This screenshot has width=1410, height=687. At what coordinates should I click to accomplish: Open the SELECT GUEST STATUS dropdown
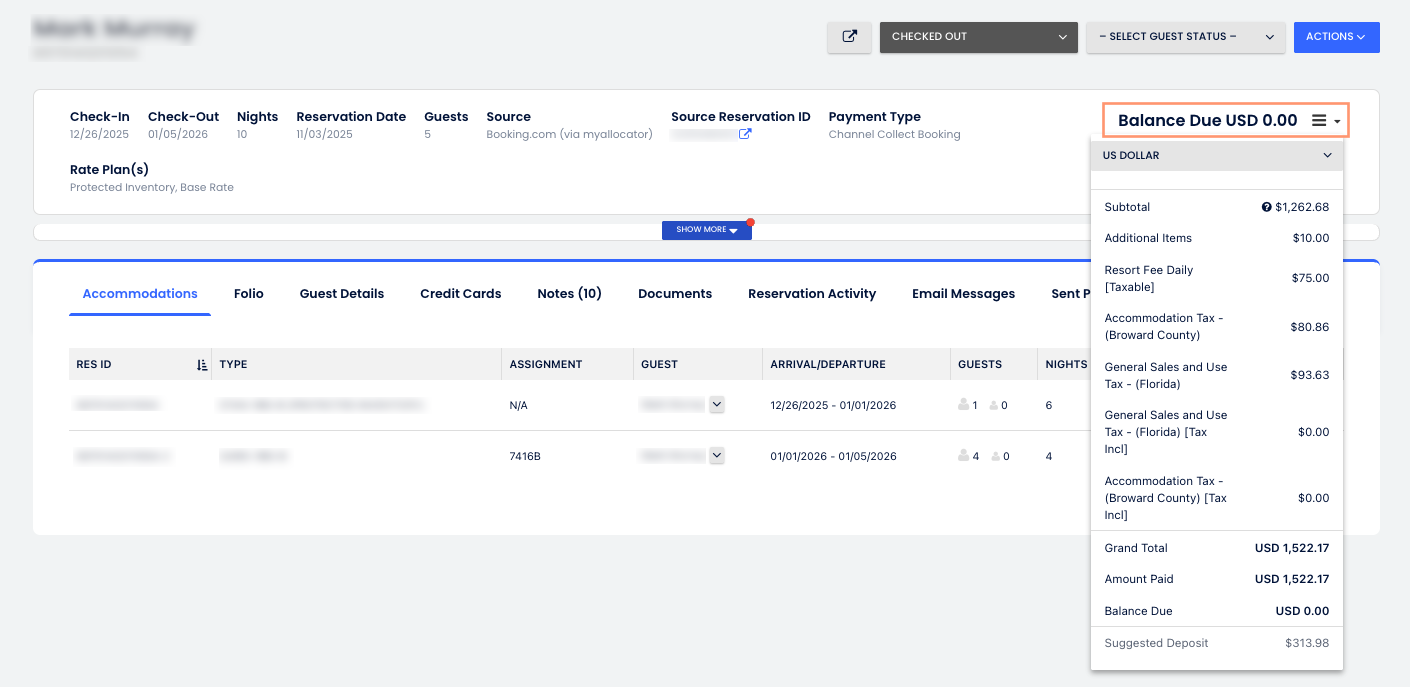[1186, 37]
